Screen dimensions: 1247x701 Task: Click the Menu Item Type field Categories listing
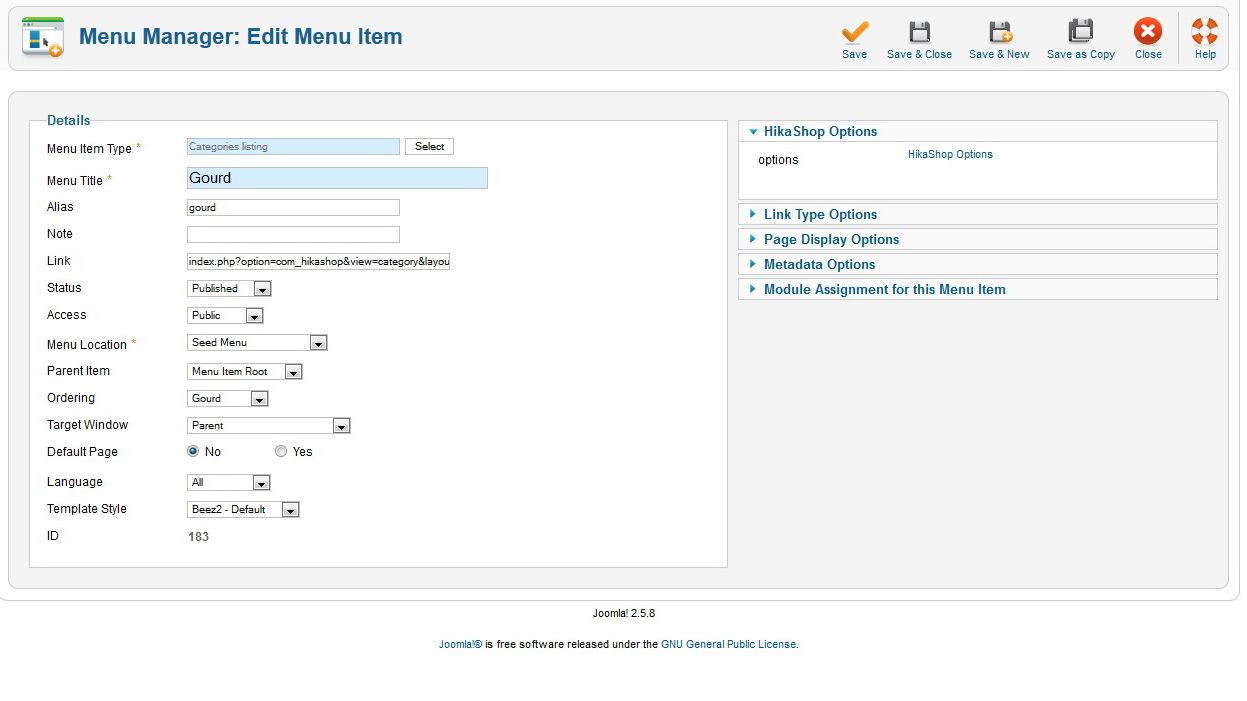293,146
